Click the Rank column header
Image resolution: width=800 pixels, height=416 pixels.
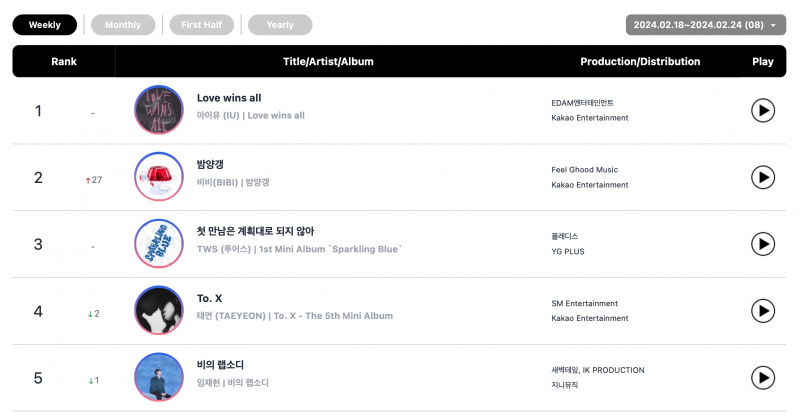(64, 61)
